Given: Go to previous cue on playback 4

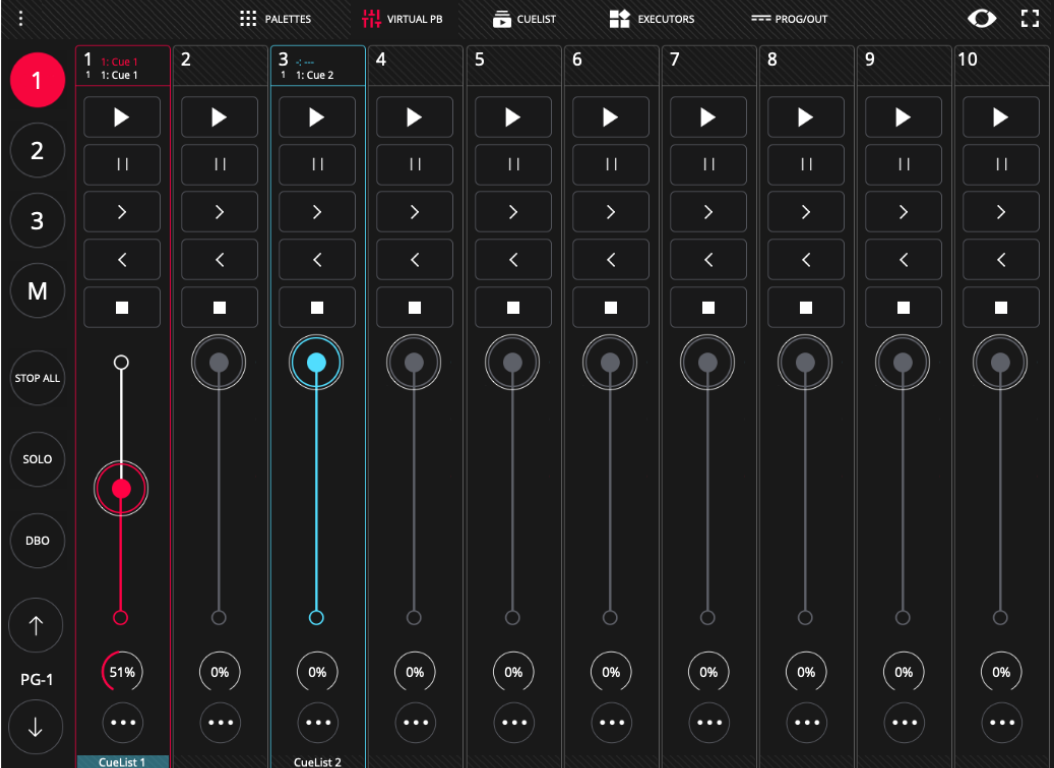Looking at the screenshot, I should [x=414, y=259].
